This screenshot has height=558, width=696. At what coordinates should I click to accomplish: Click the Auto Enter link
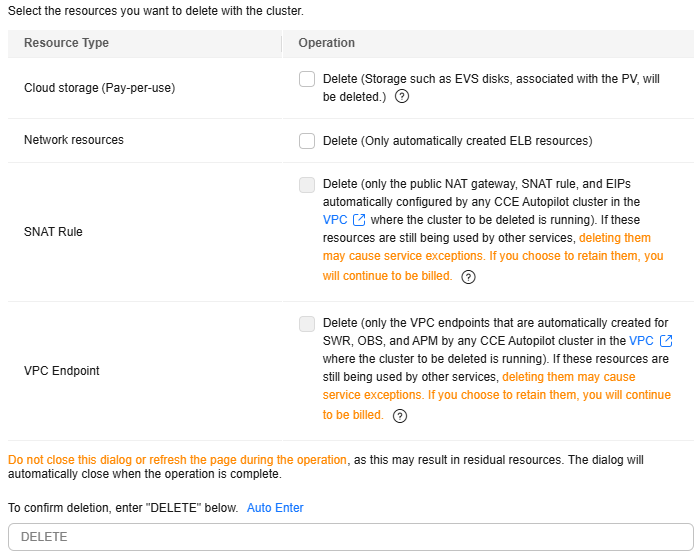(275, 508)
